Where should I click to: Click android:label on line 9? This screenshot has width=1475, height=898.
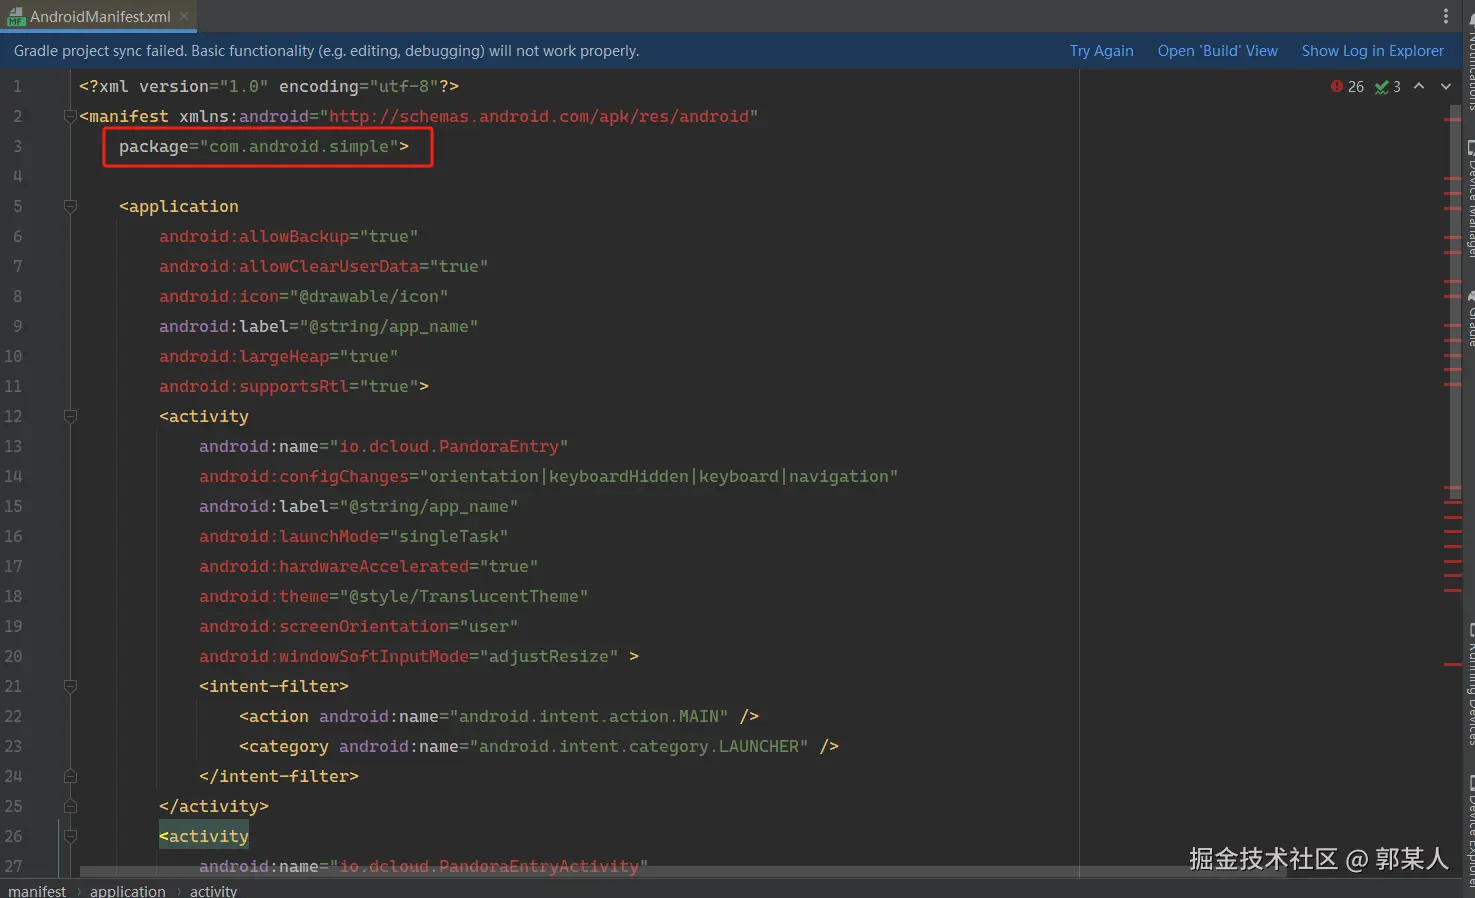pos(319,327)
